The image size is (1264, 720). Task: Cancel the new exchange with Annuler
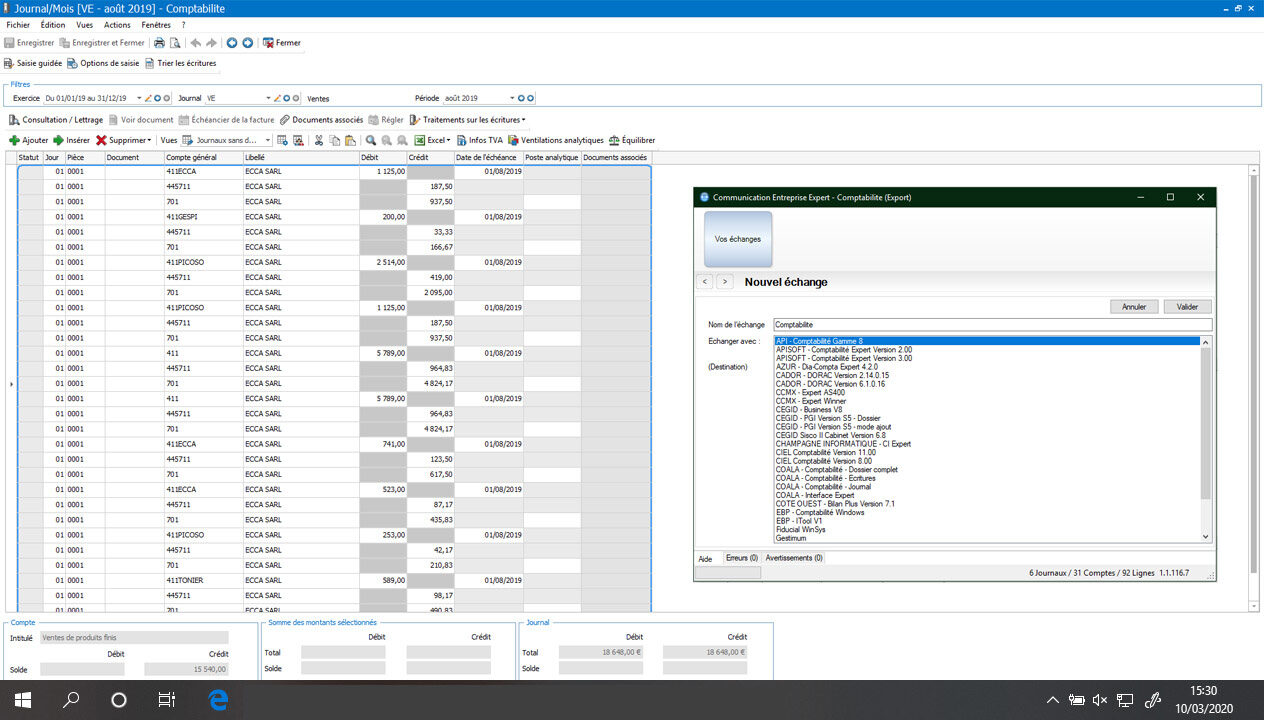(x=1134, y=306)
